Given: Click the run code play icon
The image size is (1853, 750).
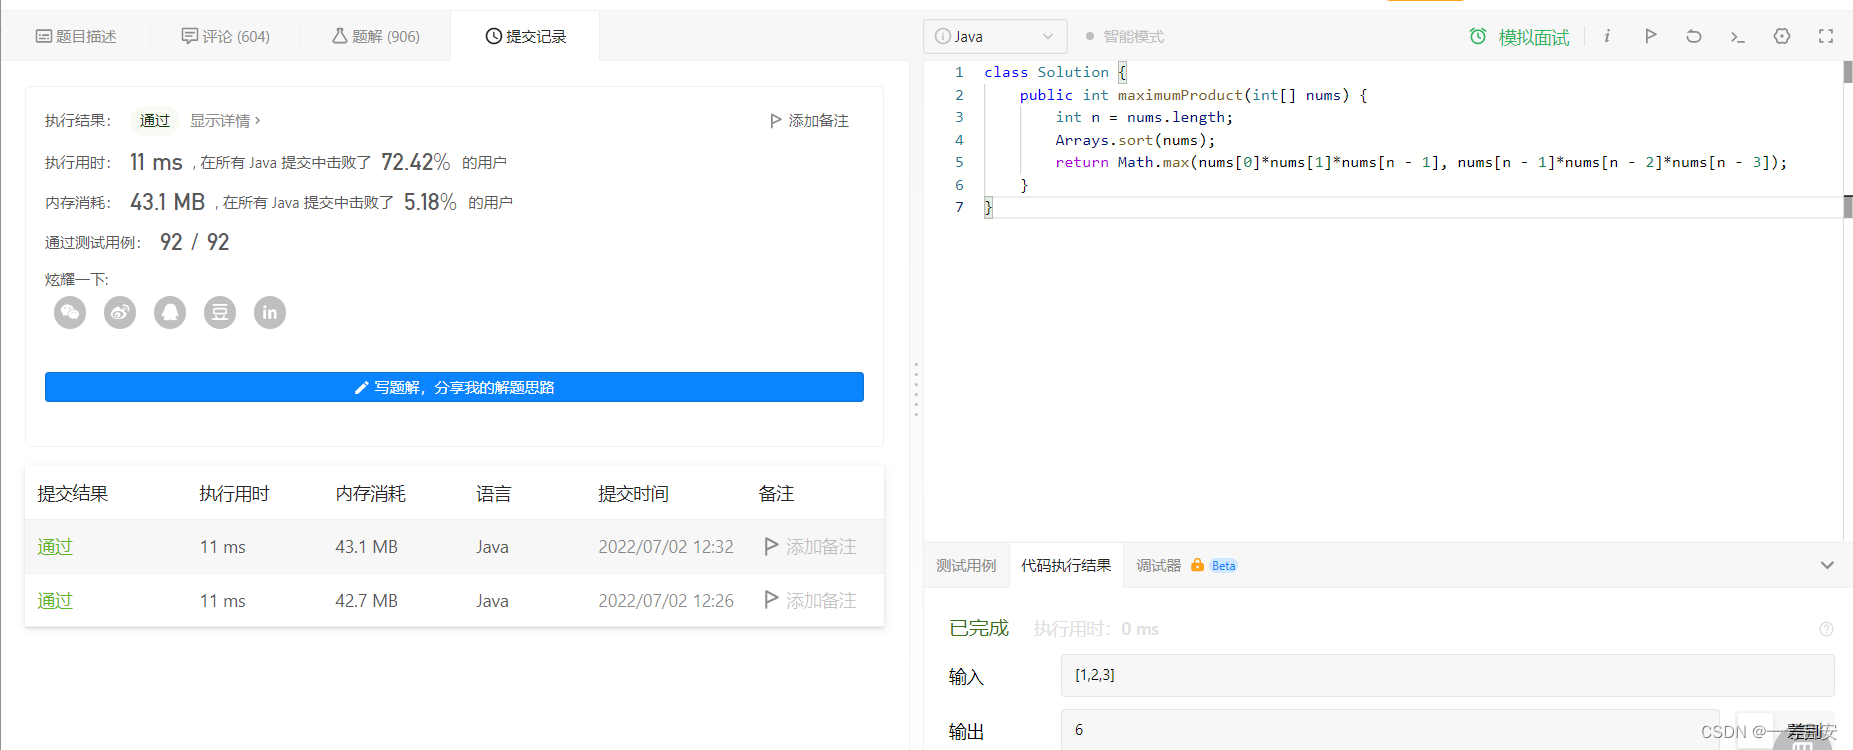Looking at the screenshot, I should (x=1650, y=36).
